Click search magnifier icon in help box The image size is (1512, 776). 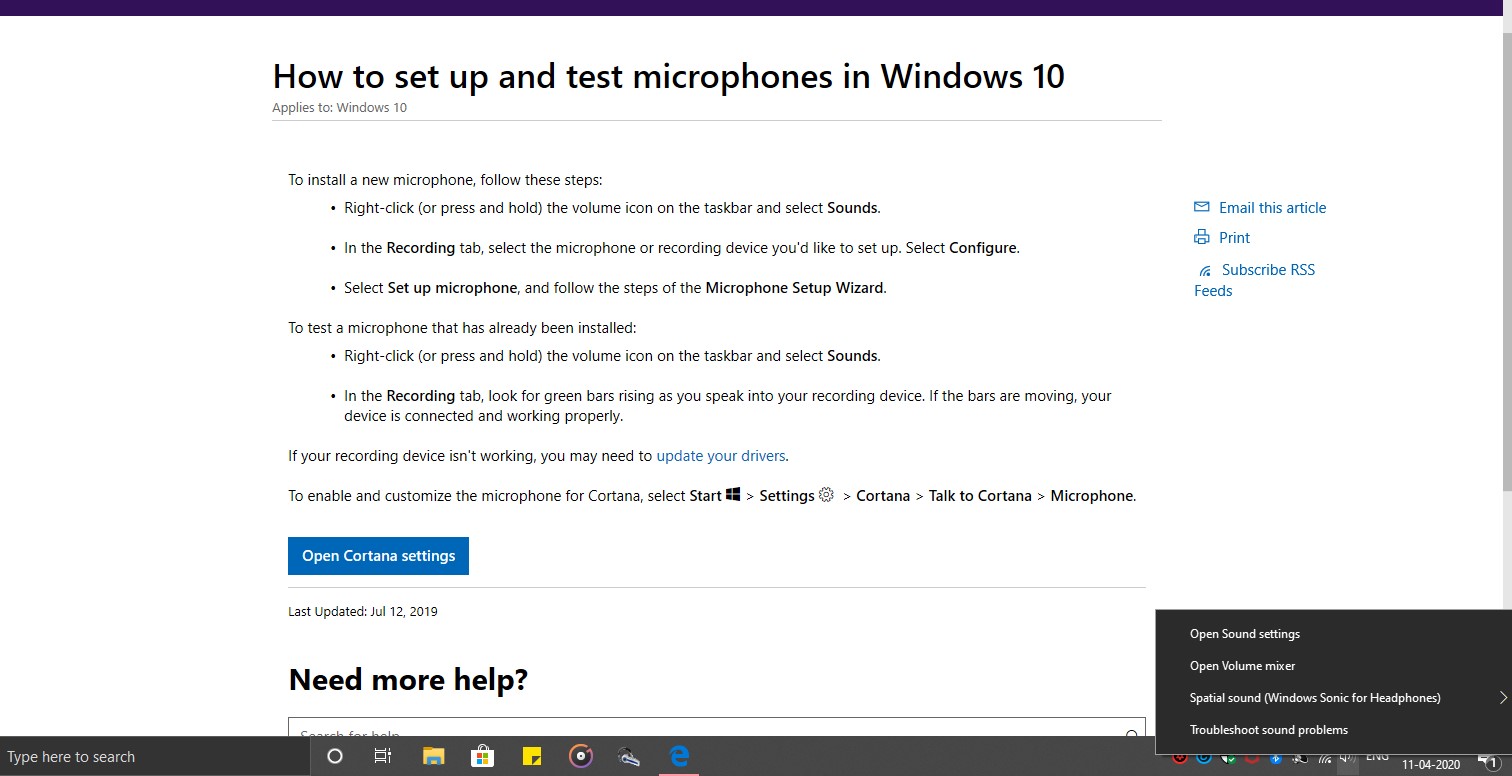click(x=1132, y=735)
